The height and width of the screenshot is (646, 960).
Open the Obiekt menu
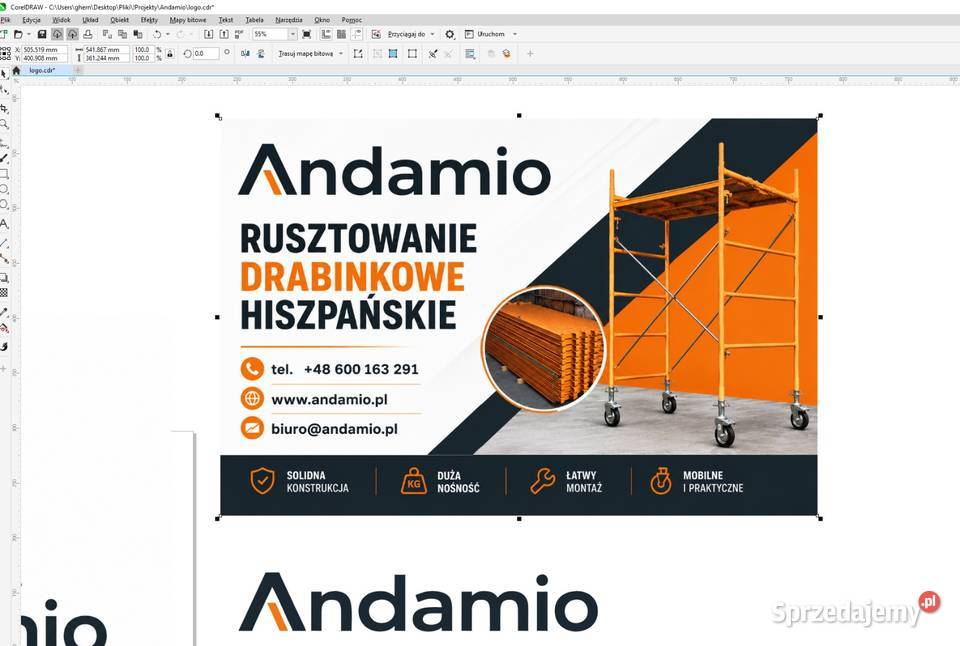point(119,20)
